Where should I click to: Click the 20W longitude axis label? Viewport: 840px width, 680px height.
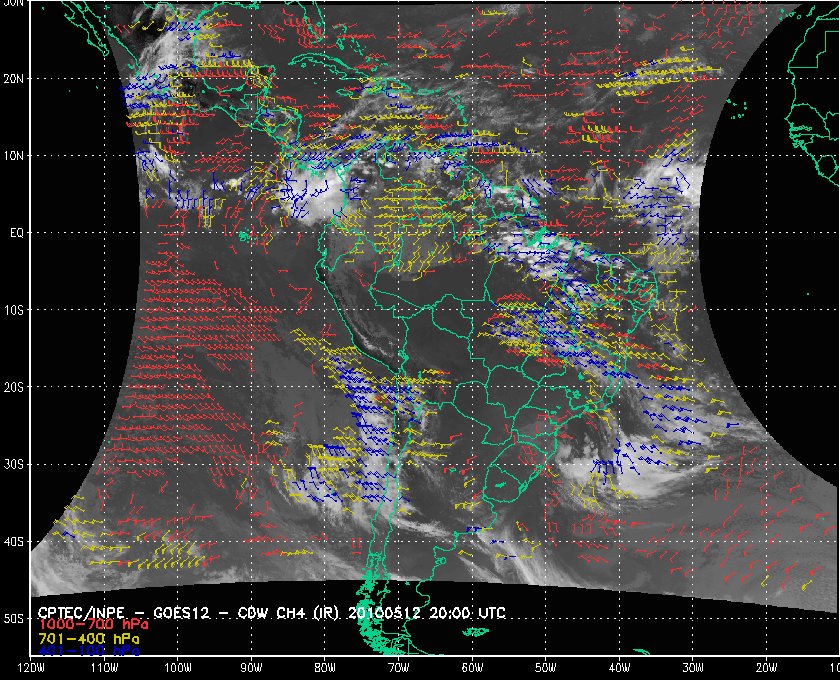point(767,668)
